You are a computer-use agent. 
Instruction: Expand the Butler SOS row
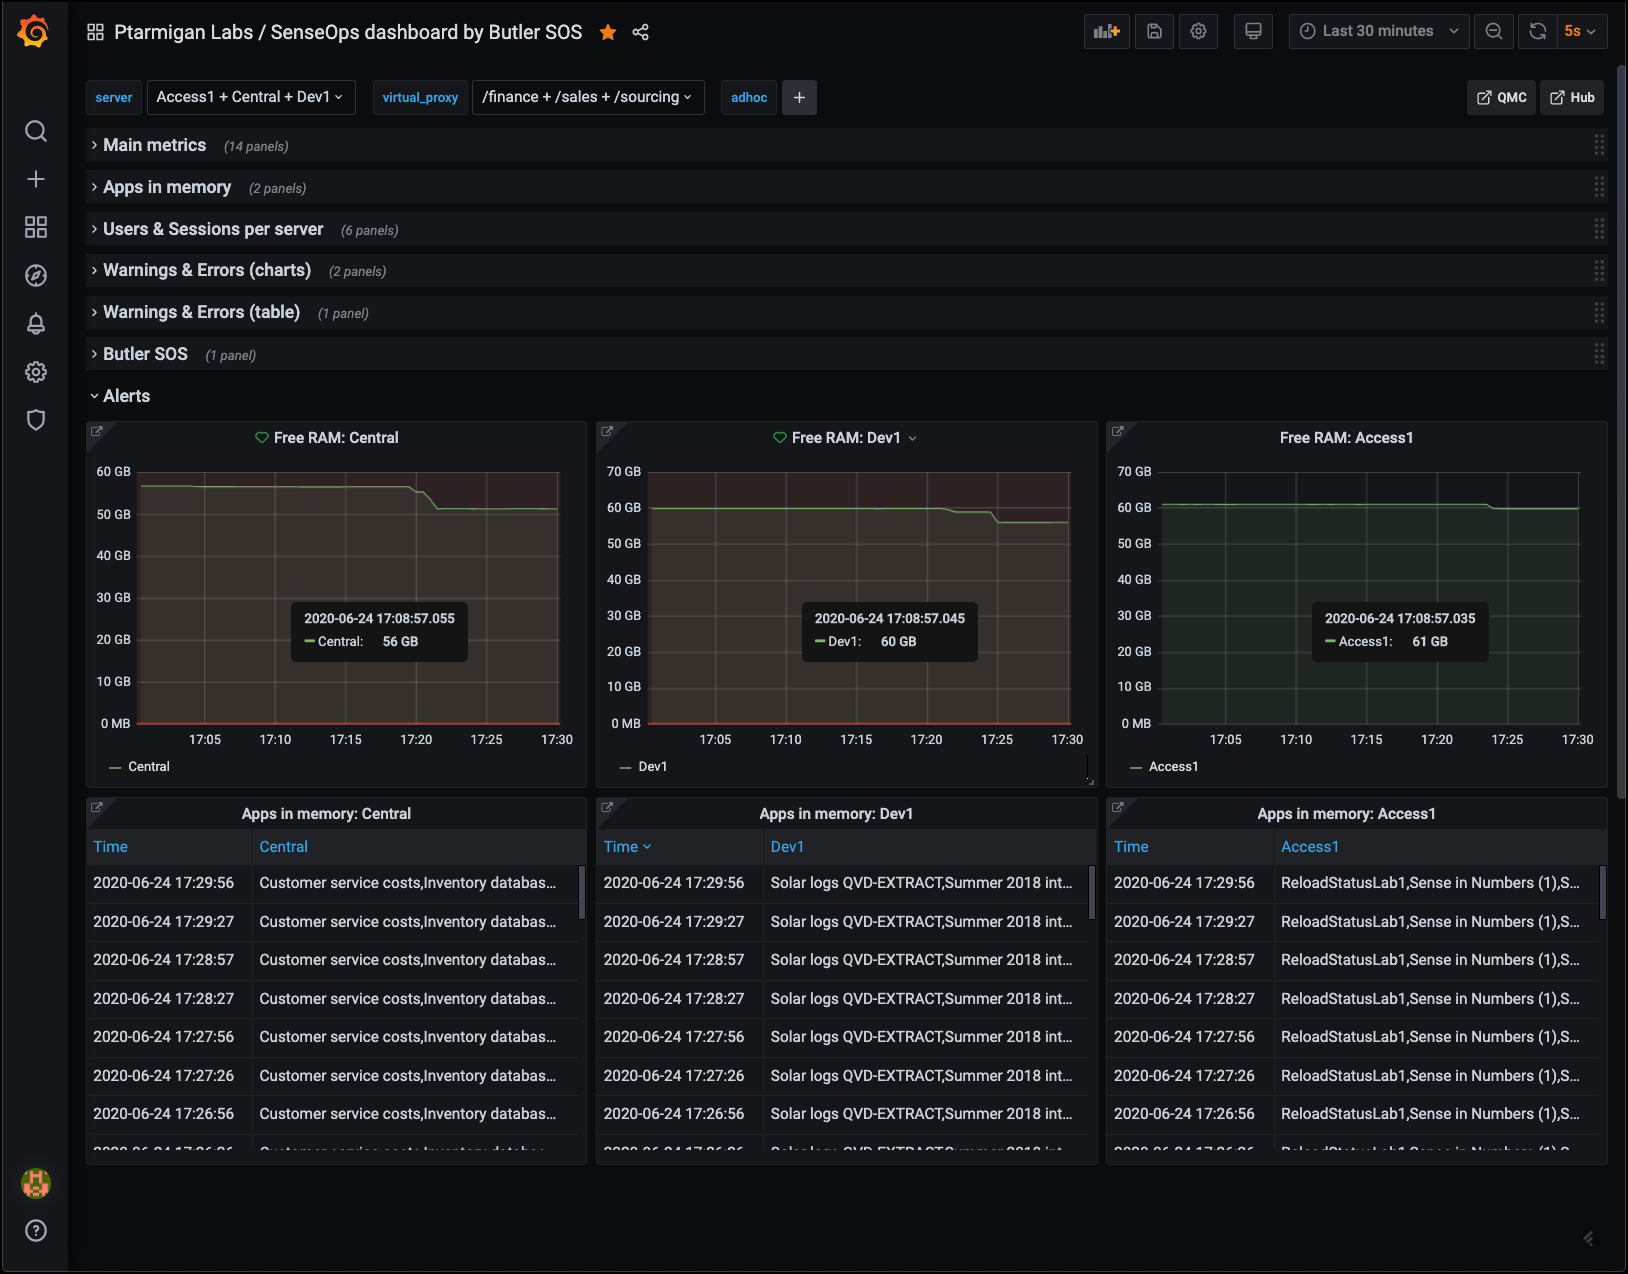(x=145, y=354)
